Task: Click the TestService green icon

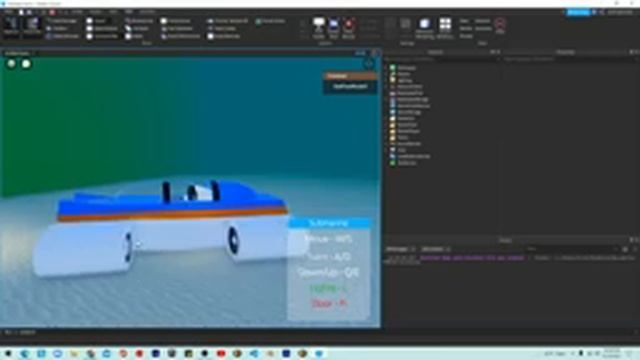Action: [392, 162]
